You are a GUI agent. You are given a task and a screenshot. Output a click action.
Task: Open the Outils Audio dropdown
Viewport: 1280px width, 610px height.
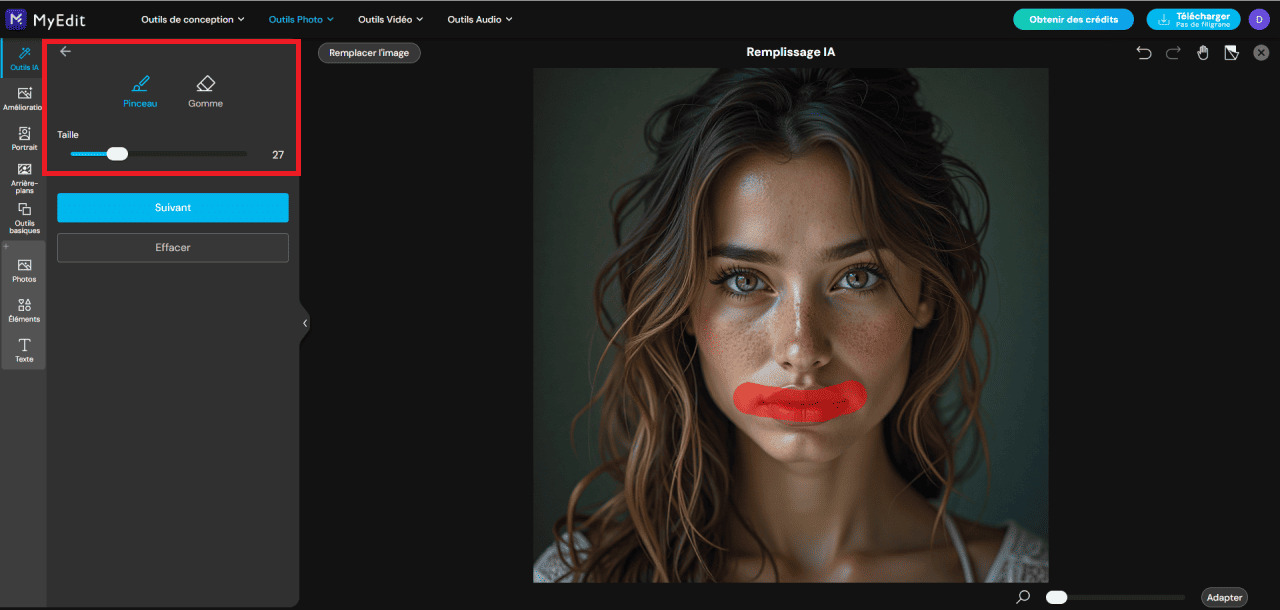[x=479, y=18]
